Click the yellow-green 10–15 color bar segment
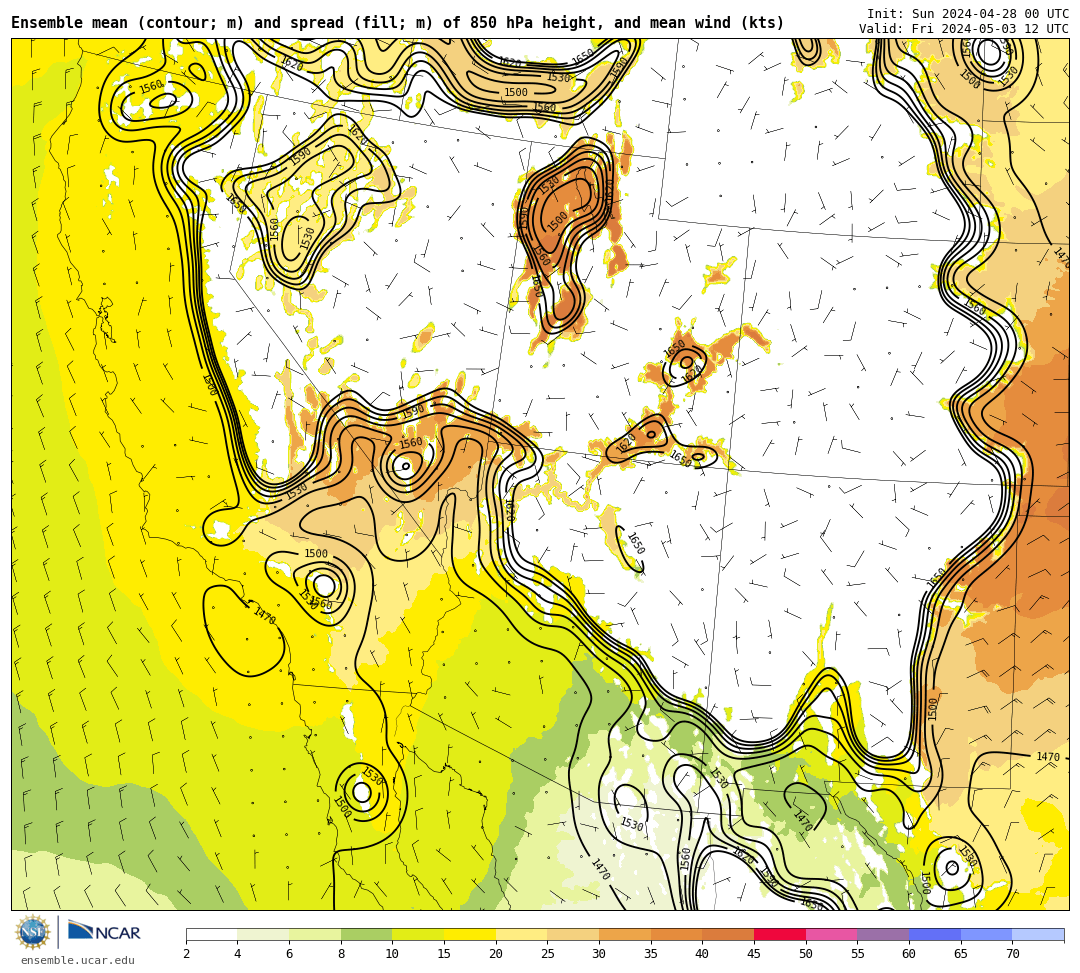This screenshot has width=1080, height=973. pos(418,934)
